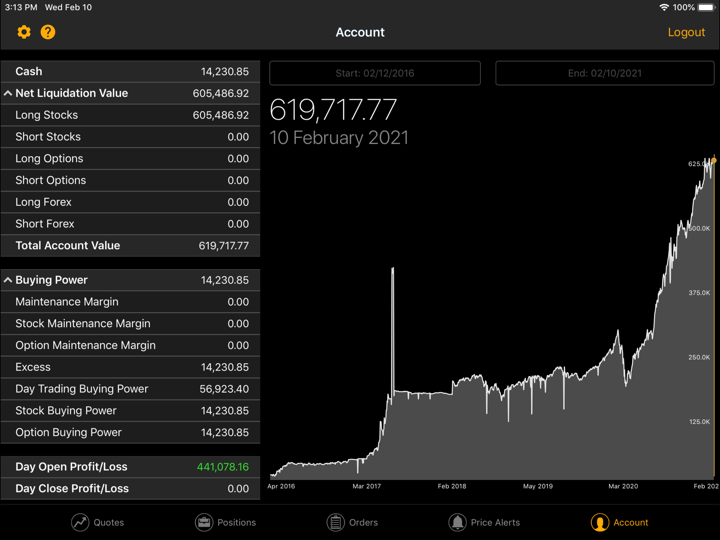
Task: Tap the Price Alerts bell icon
Action: click(457, 522)
